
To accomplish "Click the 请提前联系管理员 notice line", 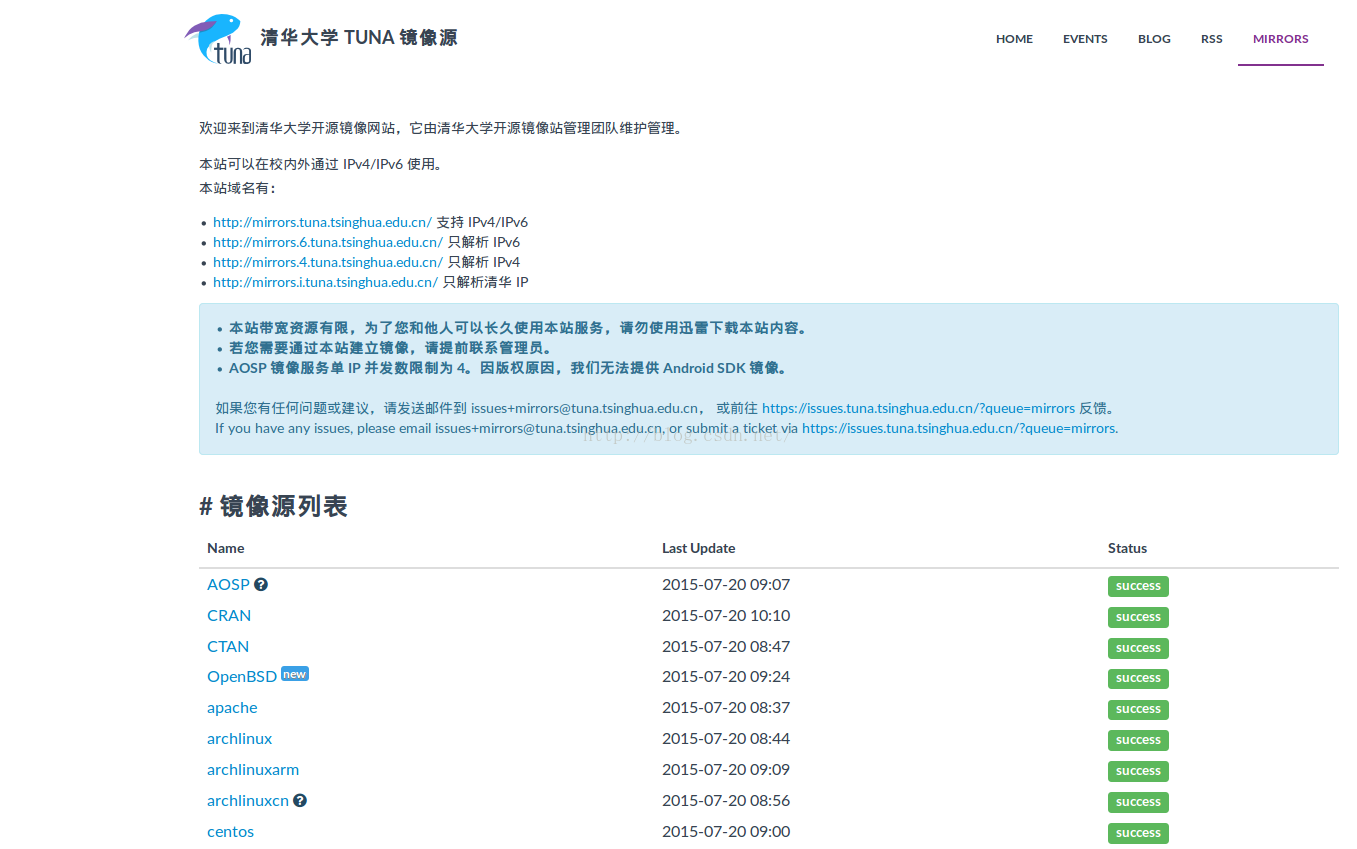I will pyautogui.click(x=391, y=348).
